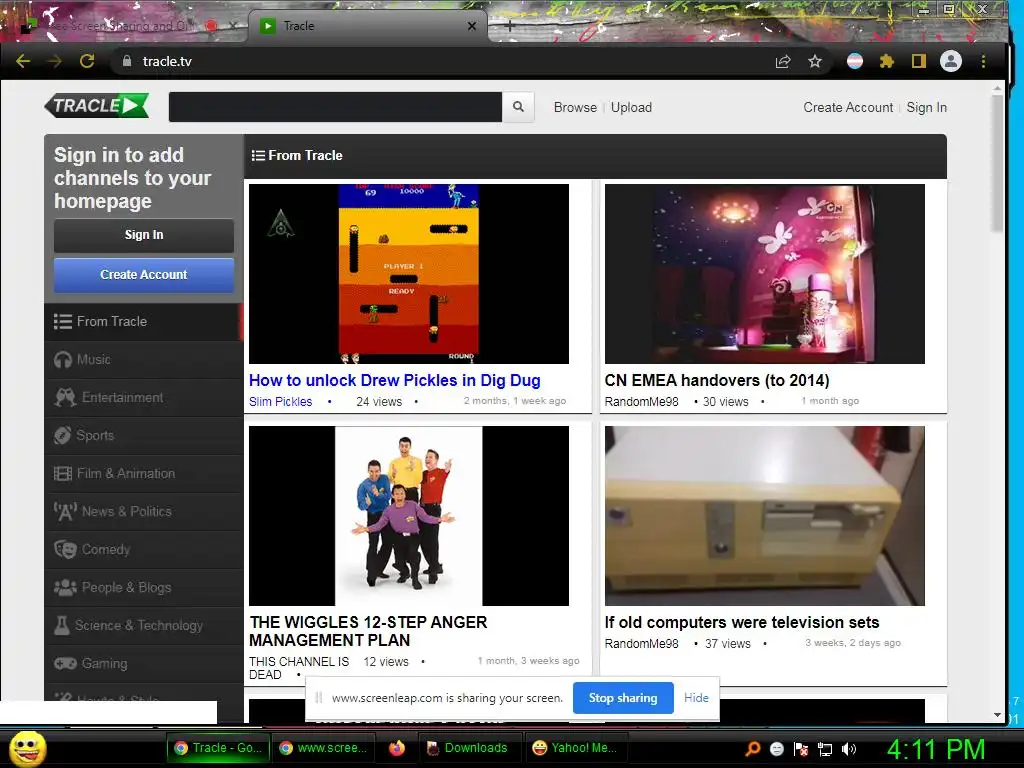Select the Science & Technology category
This screenshot has height=768, width=1024.
coord(144,625)
